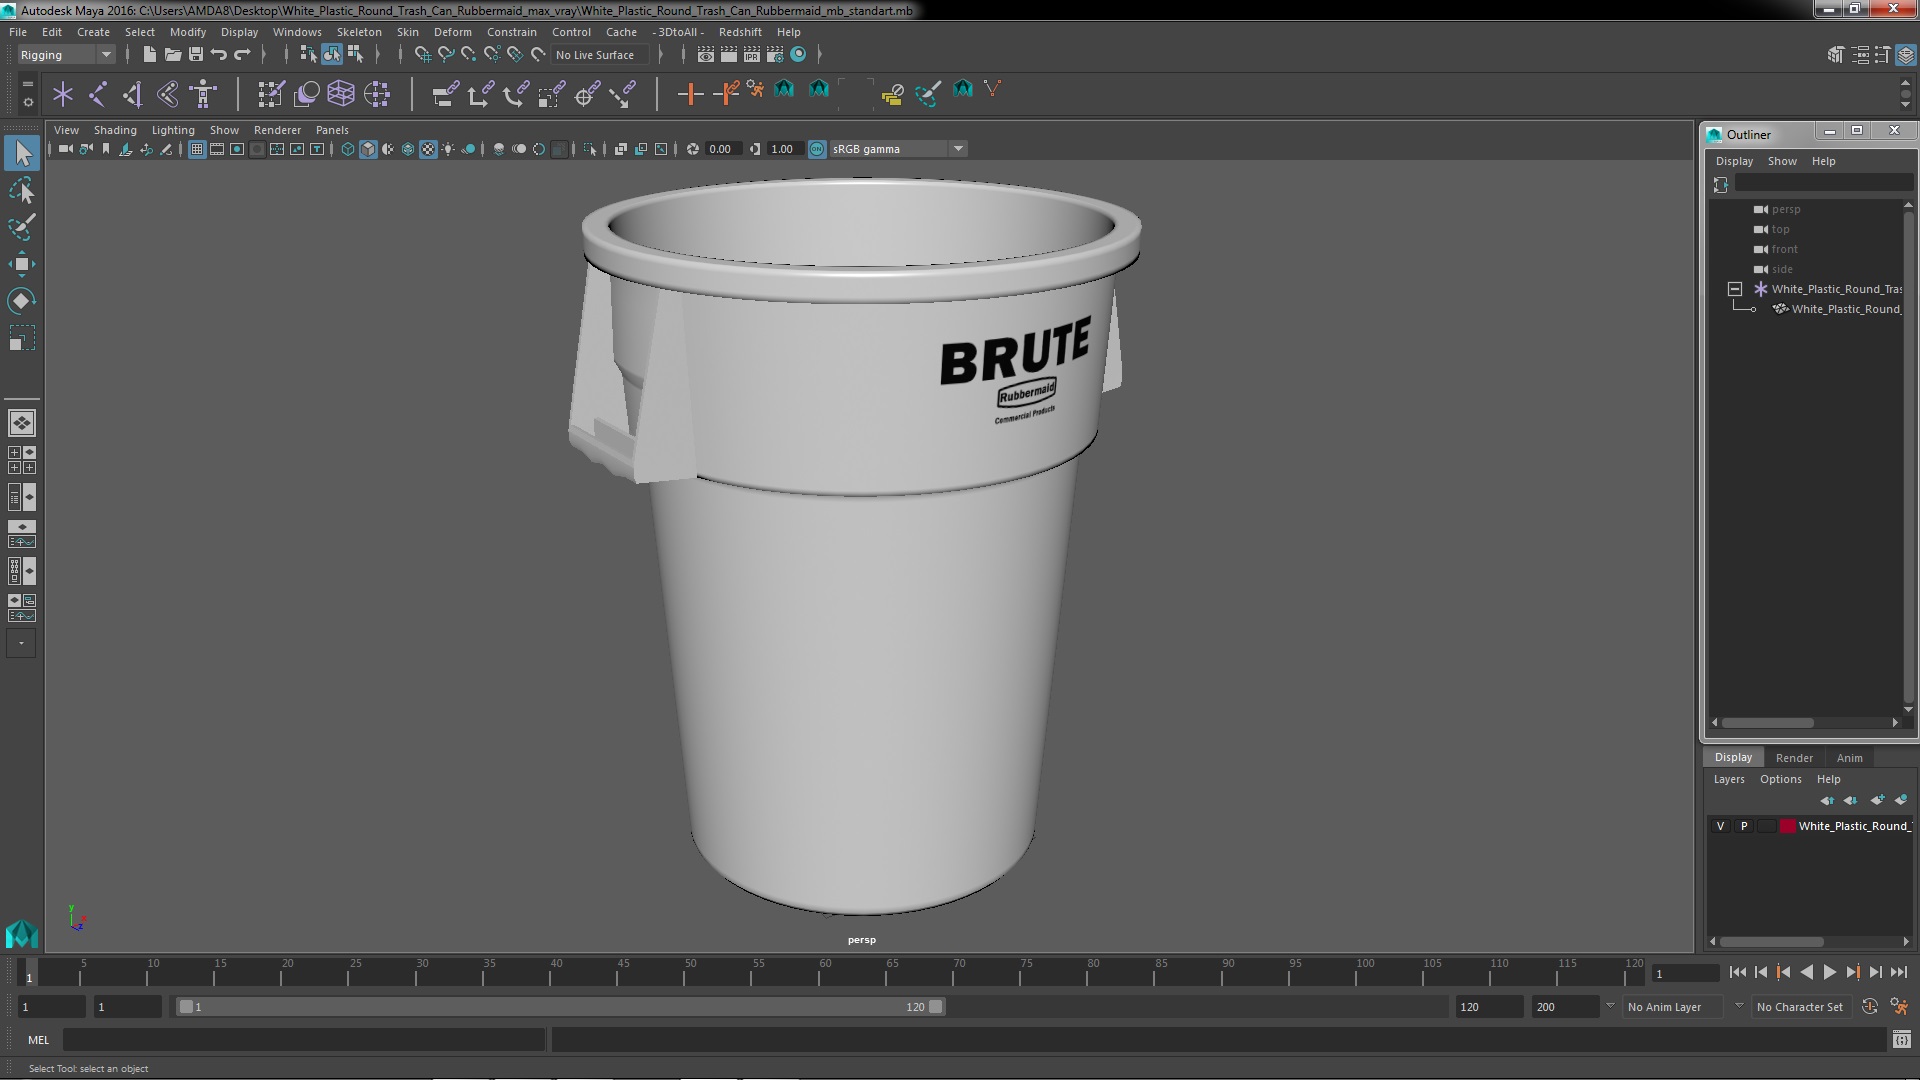Screen dimensions: 1920x1080
Task: Go to start of playback range
Action: [x=1737, y=972]
